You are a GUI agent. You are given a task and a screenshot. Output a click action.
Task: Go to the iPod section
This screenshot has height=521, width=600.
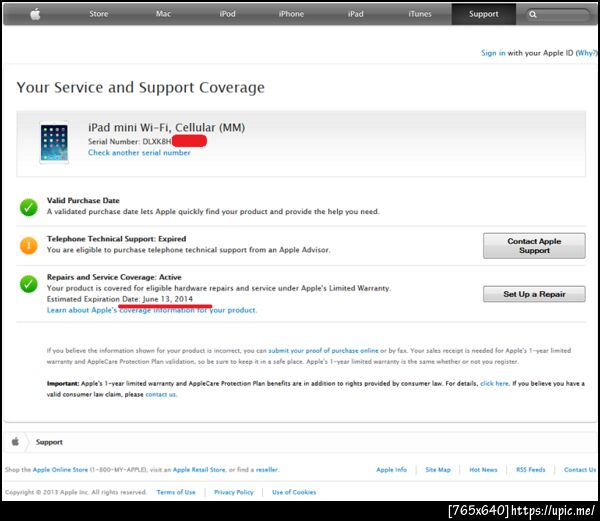[227, 14]
